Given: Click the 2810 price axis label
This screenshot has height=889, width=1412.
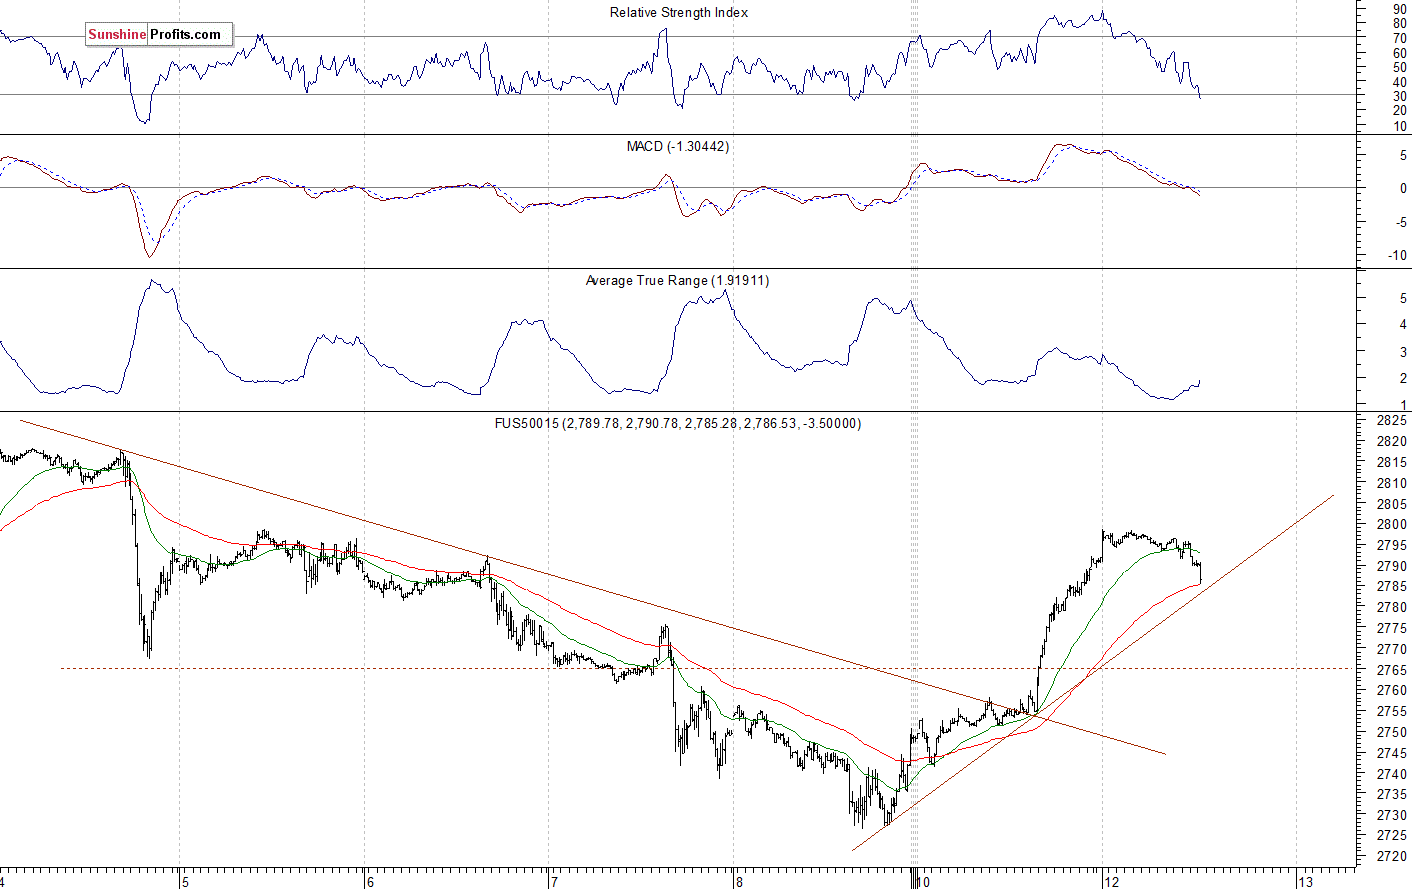Looking at the screenshot, I should (x=1391, y=484).
